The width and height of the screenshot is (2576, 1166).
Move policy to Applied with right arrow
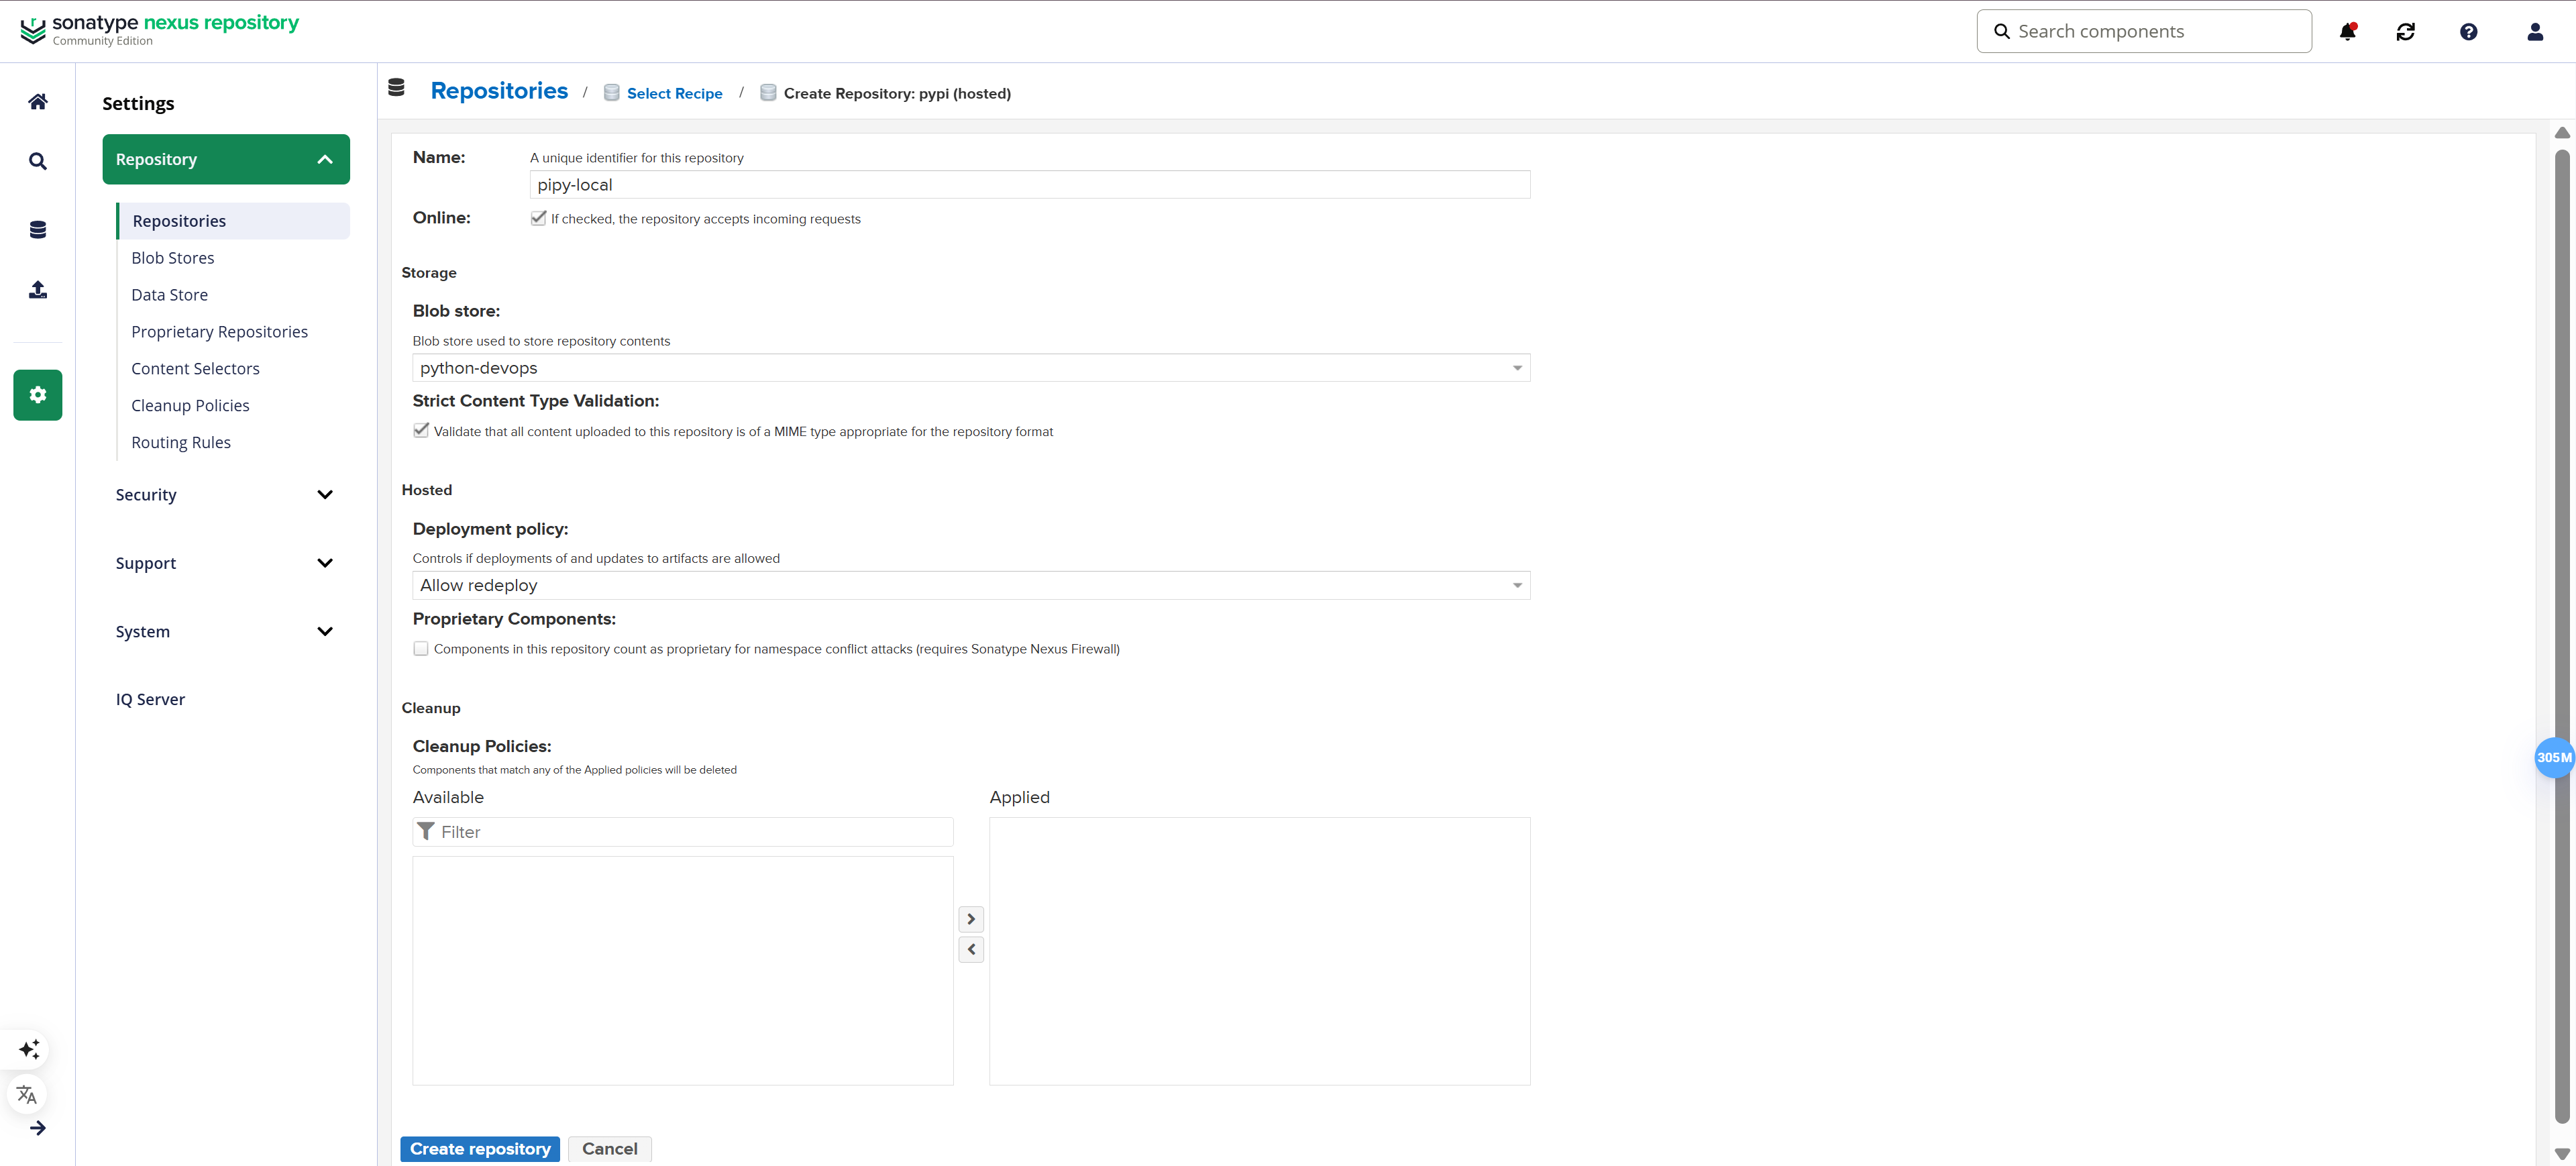point(971,919)
